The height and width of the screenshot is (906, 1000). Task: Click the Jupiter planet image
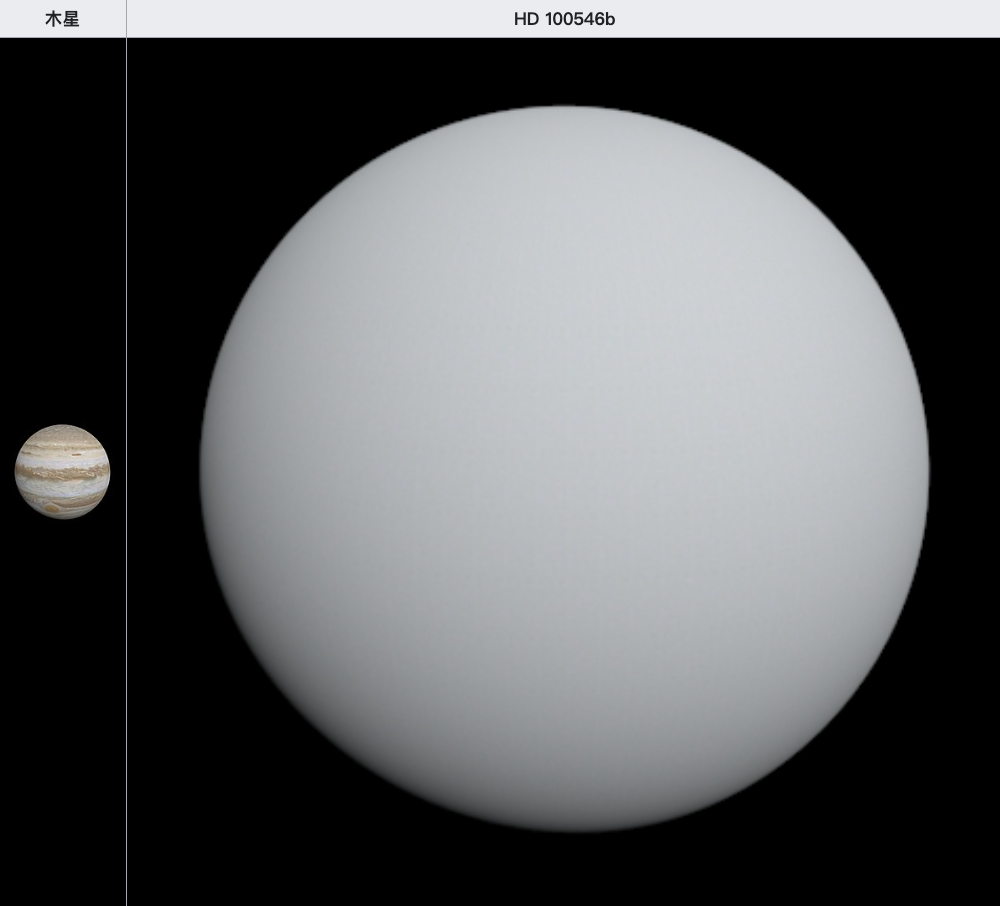pos(62,472)
